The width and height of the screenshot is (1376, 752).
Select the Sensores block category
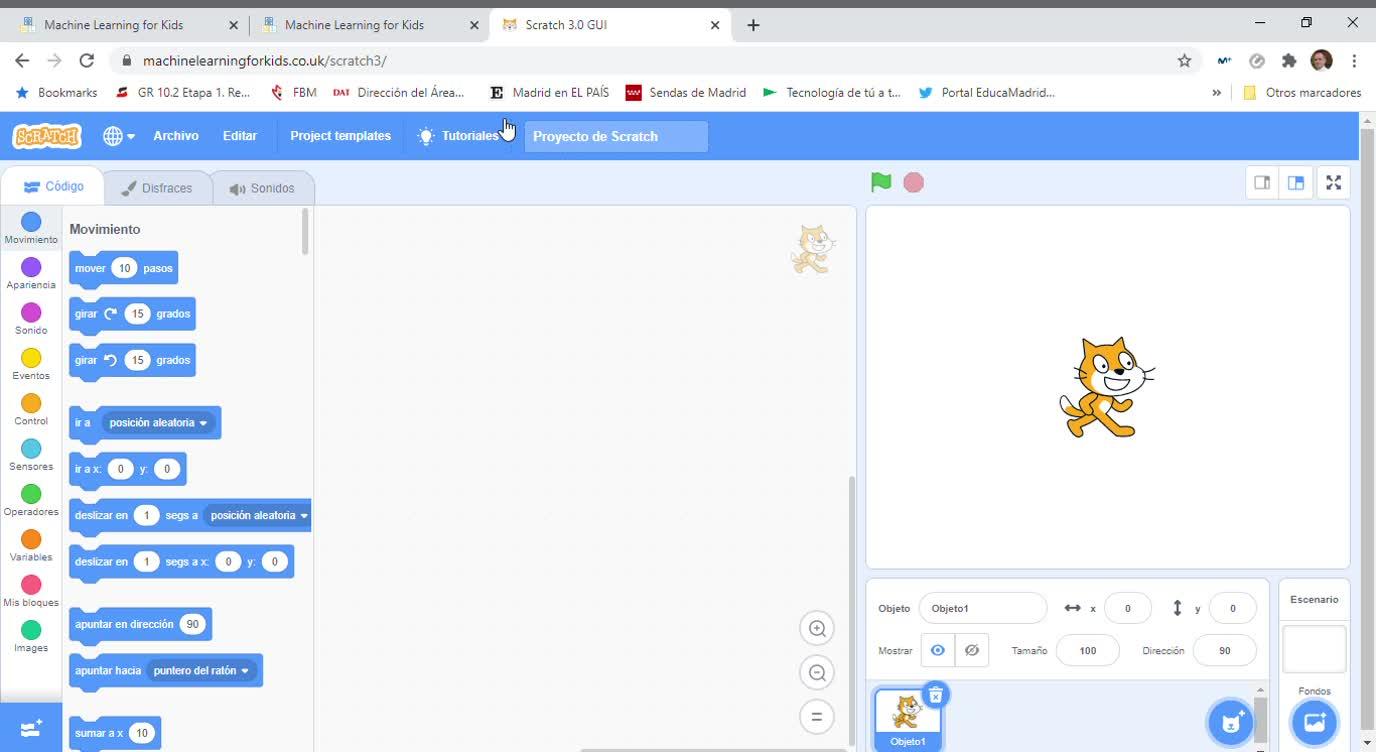[x=31, y=455]
